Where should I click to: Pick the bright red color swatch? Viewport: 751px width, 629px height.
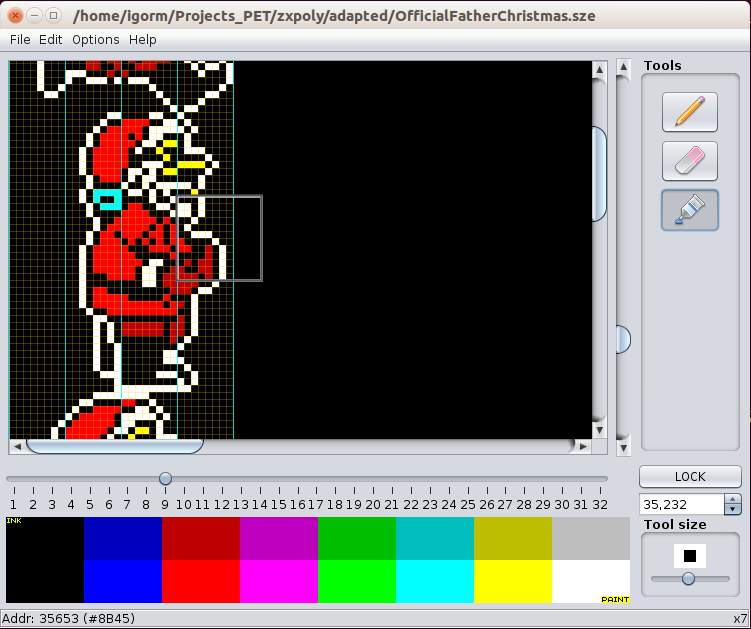click(x=201, y=582)
